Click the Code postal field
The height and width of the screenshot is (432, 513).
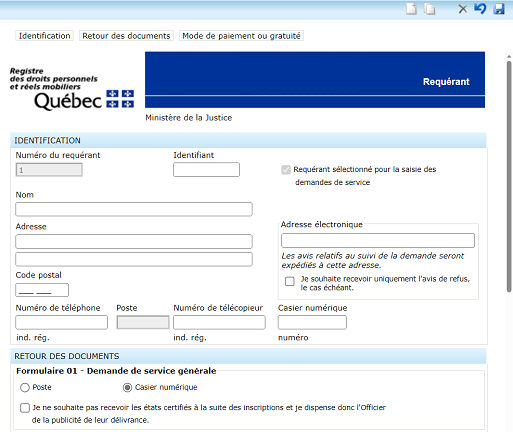click(x=42, y=290)
